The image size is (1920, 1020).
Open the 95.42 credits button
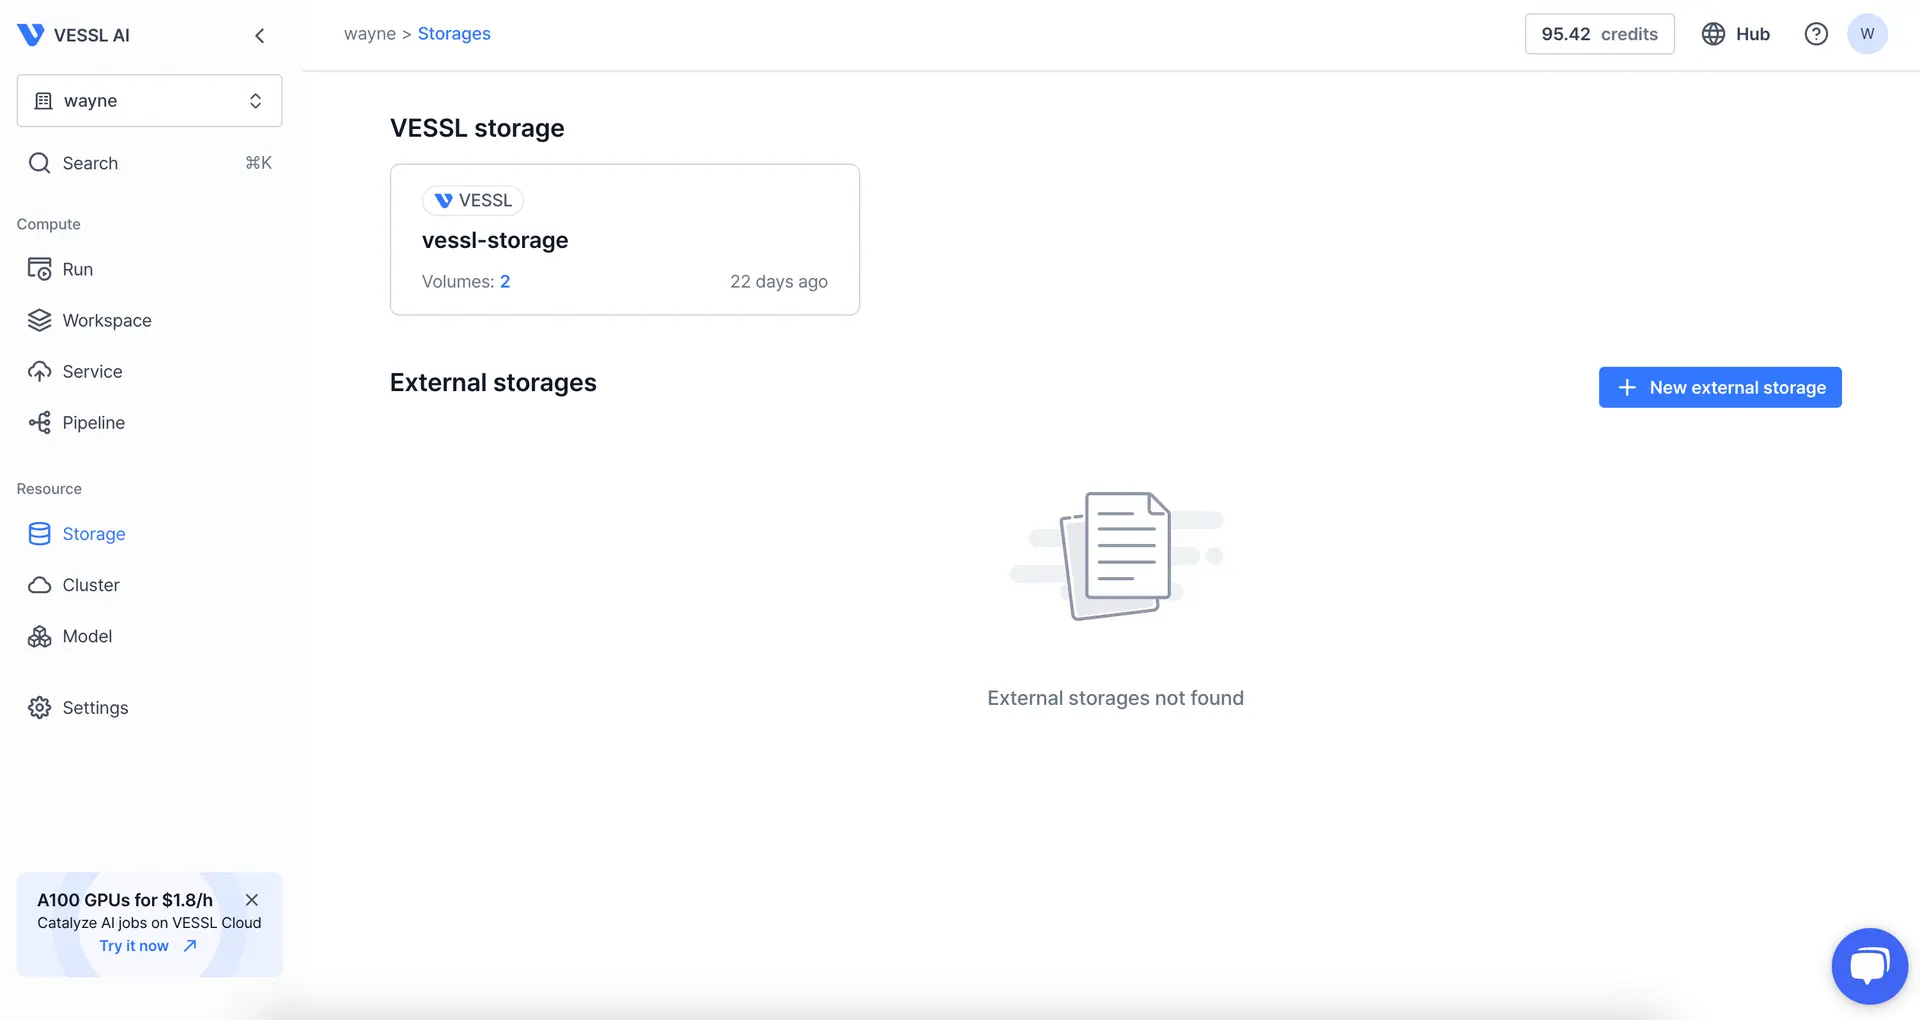click(x=1599, y=34)
